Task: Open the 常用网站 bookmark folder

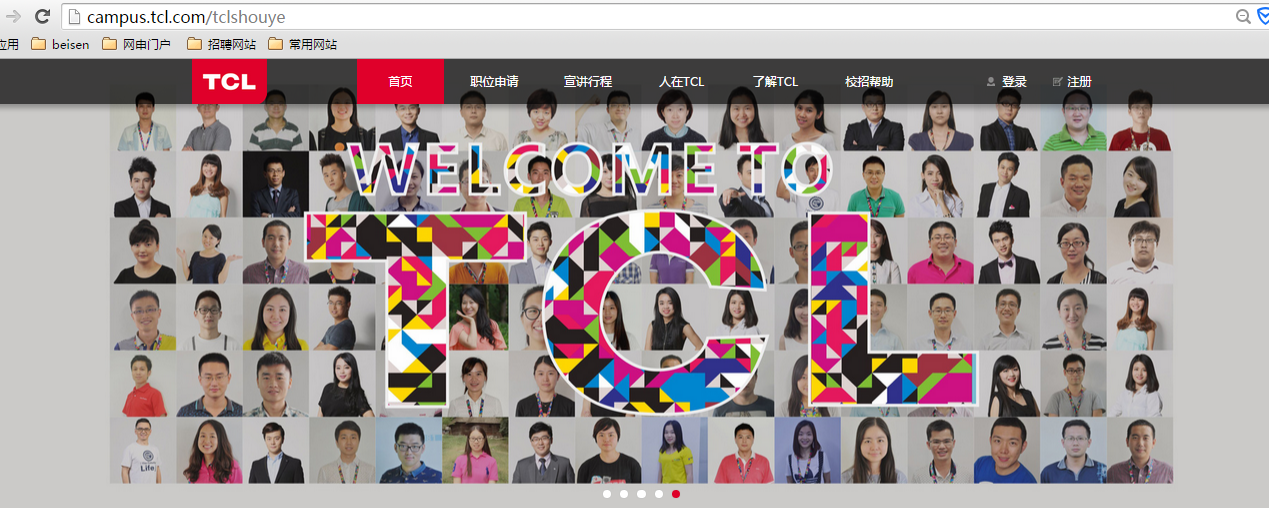Action: pyautogui.click(x=303, y=44)
